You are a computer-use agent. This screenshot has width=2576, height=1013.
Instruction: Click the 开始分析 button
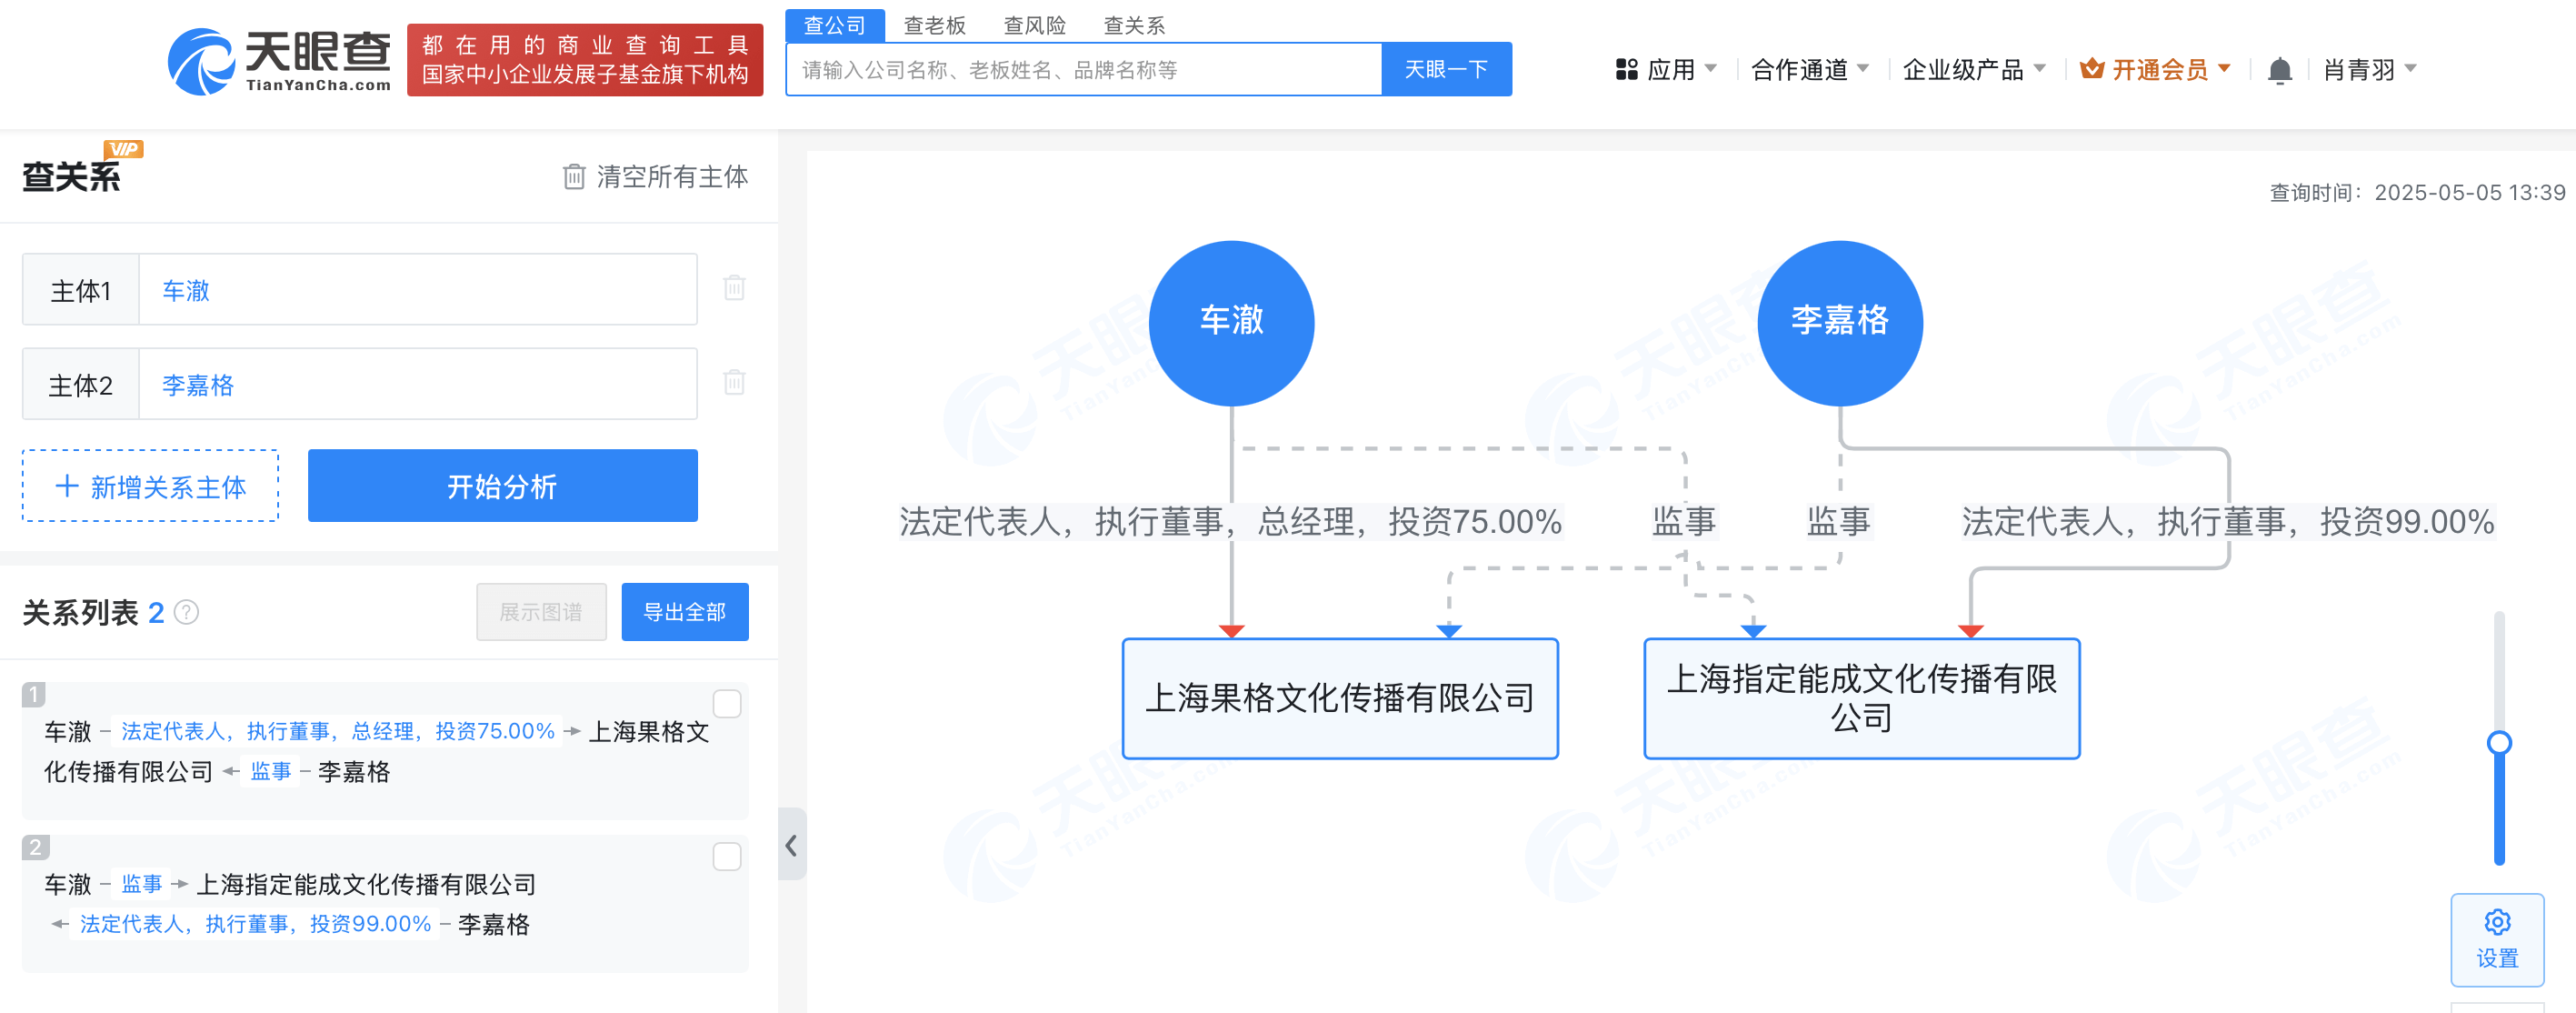pos(502,486)
